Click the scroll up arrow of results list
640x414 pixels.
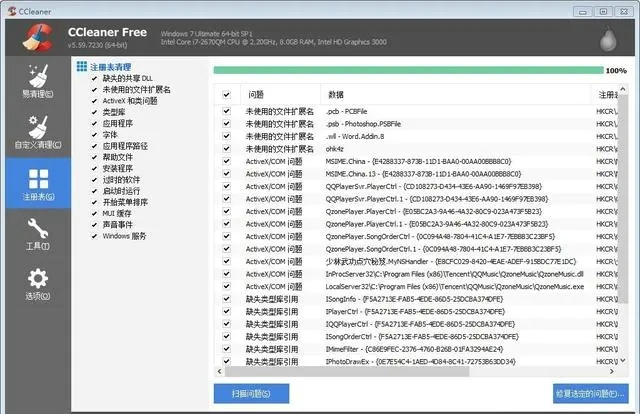623,89
